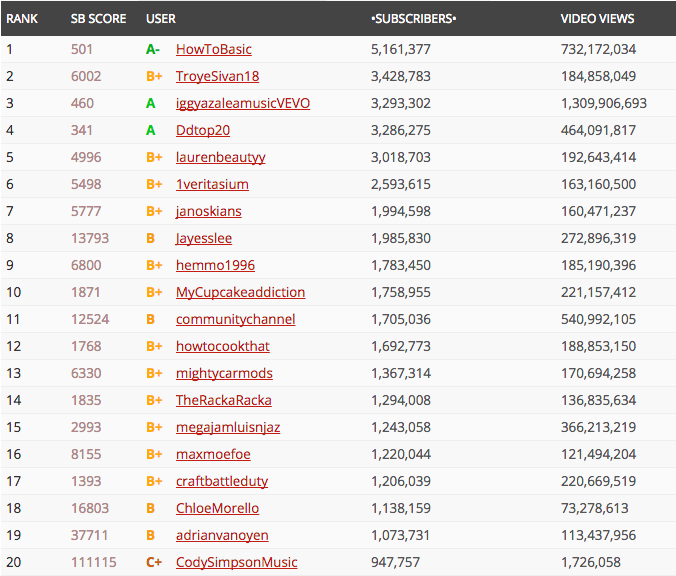Screen dimensions: 676x576
Task: Click video views 163,160,500
Action: pyautogui.click(x=598, y=185)
